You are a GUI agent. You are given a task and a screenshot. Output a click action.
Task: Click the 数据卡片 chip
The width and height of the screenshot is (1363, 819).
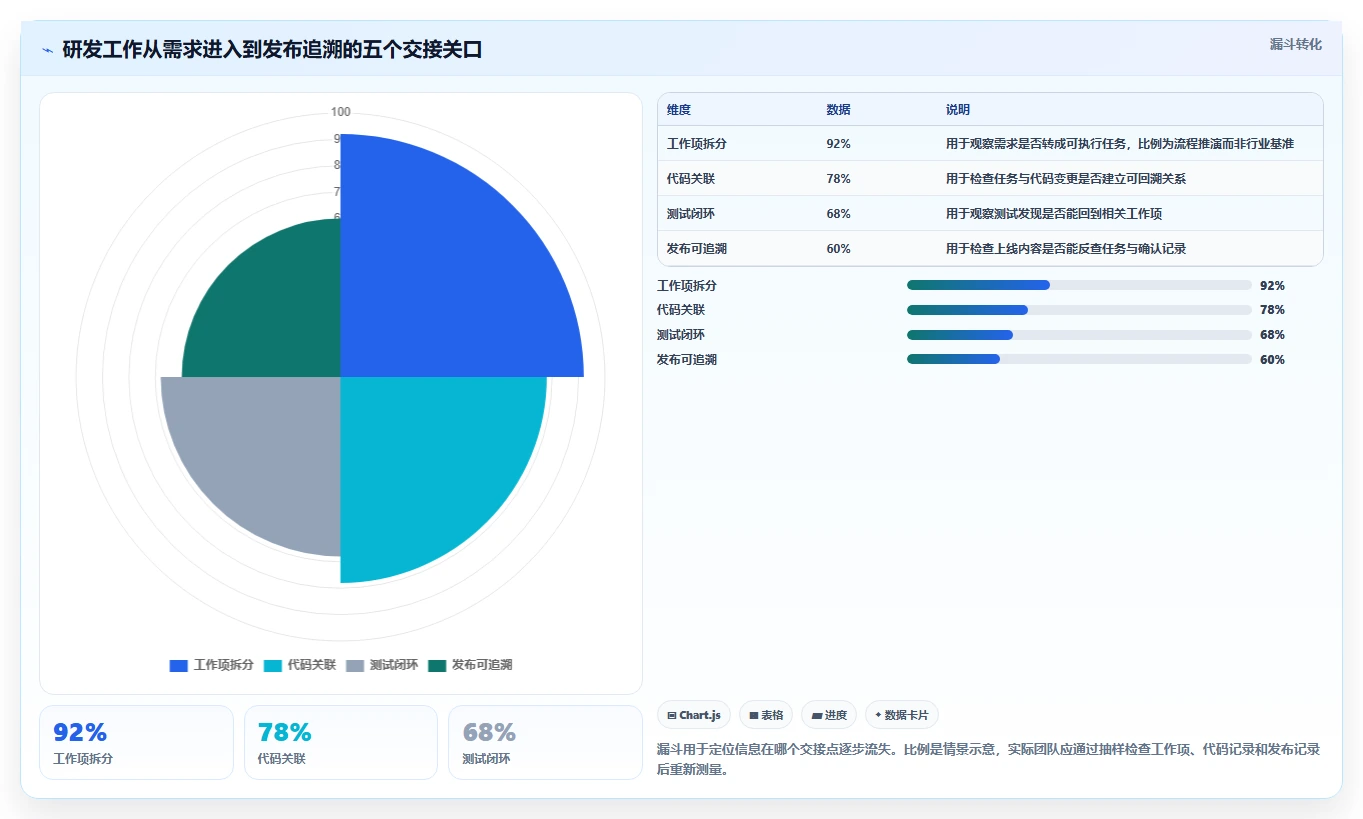click(x=902, y=715)
